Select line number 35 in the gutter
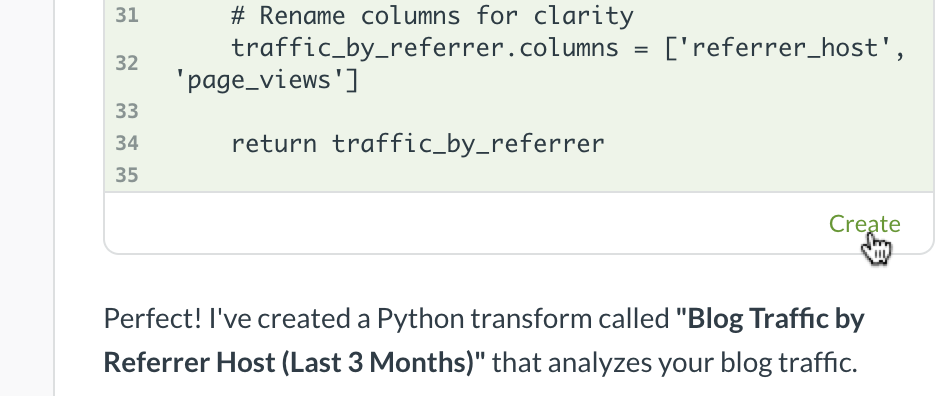 click(126, 176)
